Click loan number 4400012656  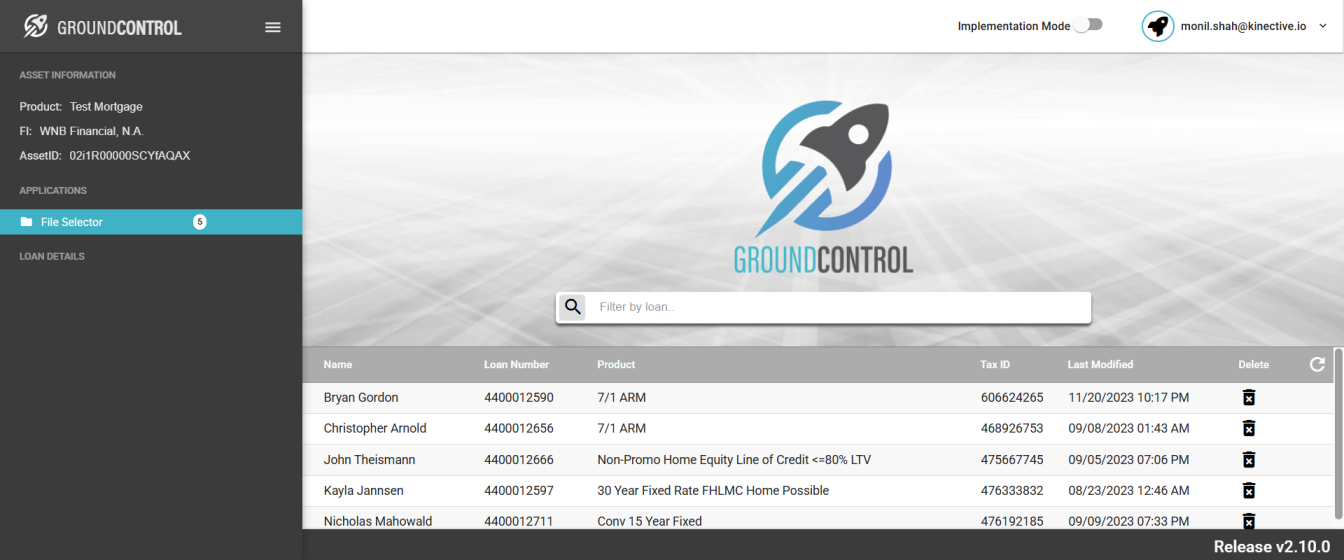click(x=519, y=428)
